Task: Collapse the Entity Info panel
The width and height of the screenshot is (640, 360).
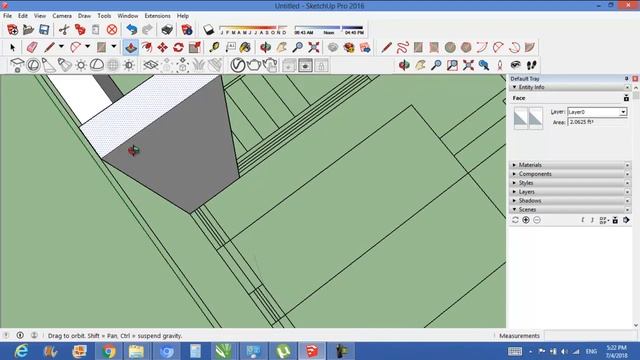Action: point(514,87)
